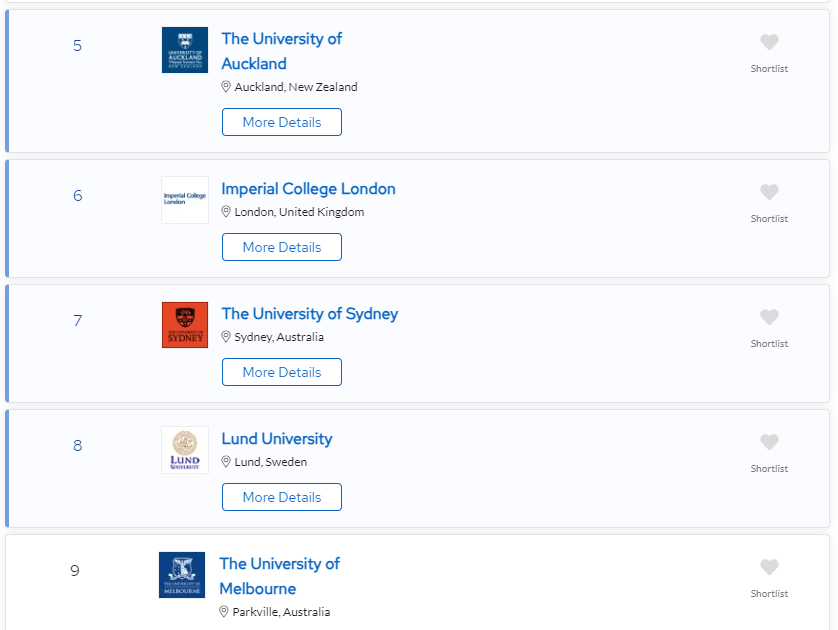The height and width of the screenshot is (630, 838).
Task: Open The University of Auckland title link
Action: pyautogui.click(x=282, y=51)
